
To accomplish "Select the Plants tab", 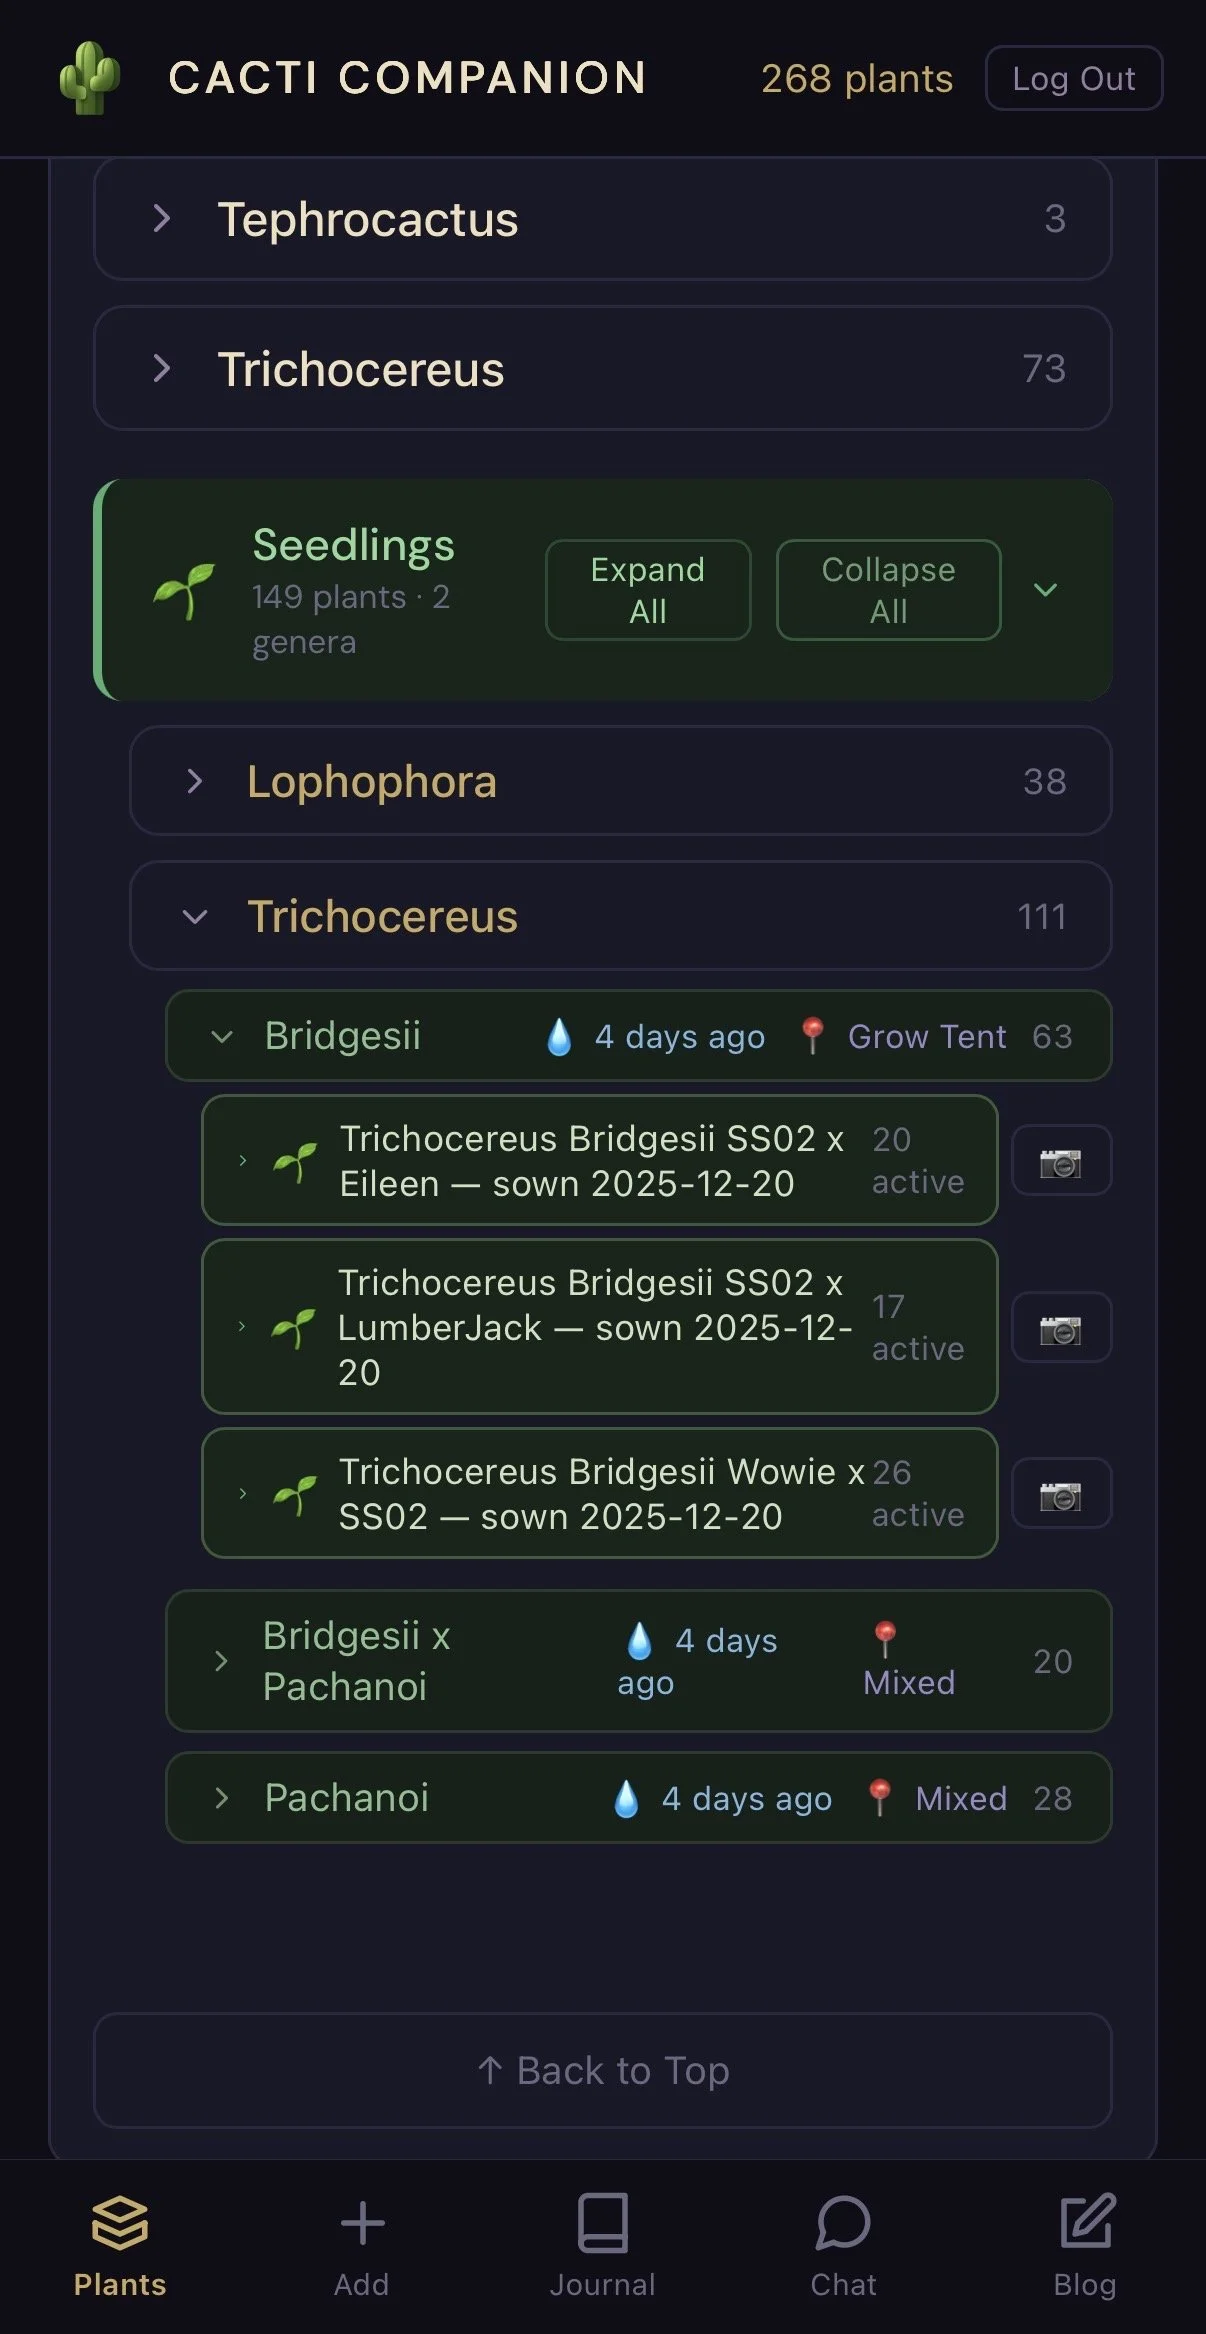I will coord(120,2246).
